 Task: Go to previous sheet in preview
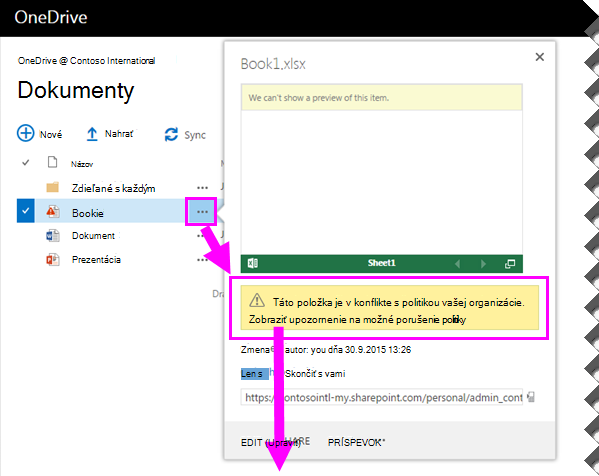(457, 264)
